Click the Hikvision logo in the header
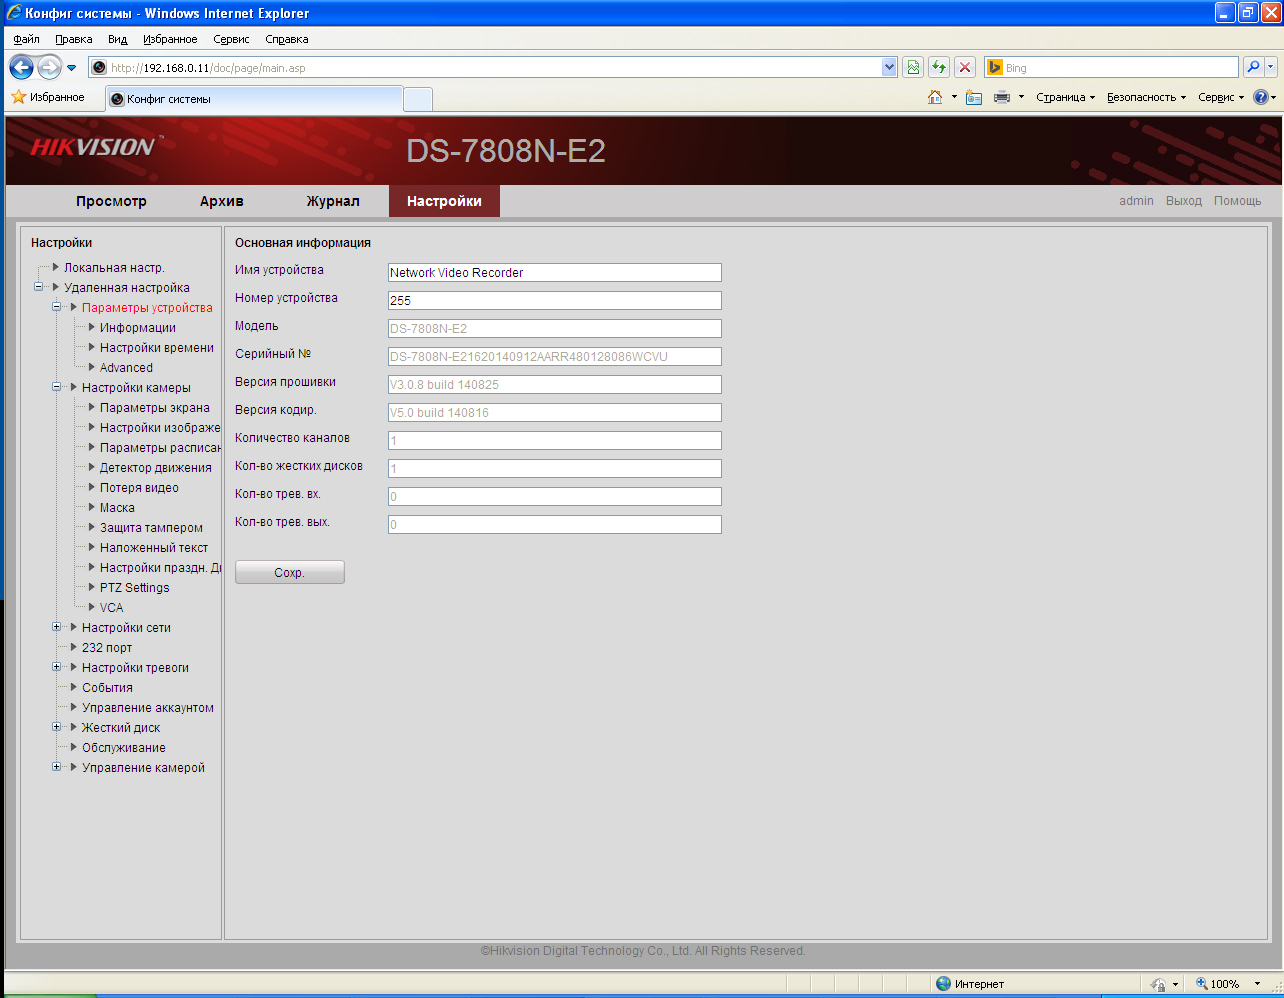The image size is (1284, 998). [x=95, y=147]
